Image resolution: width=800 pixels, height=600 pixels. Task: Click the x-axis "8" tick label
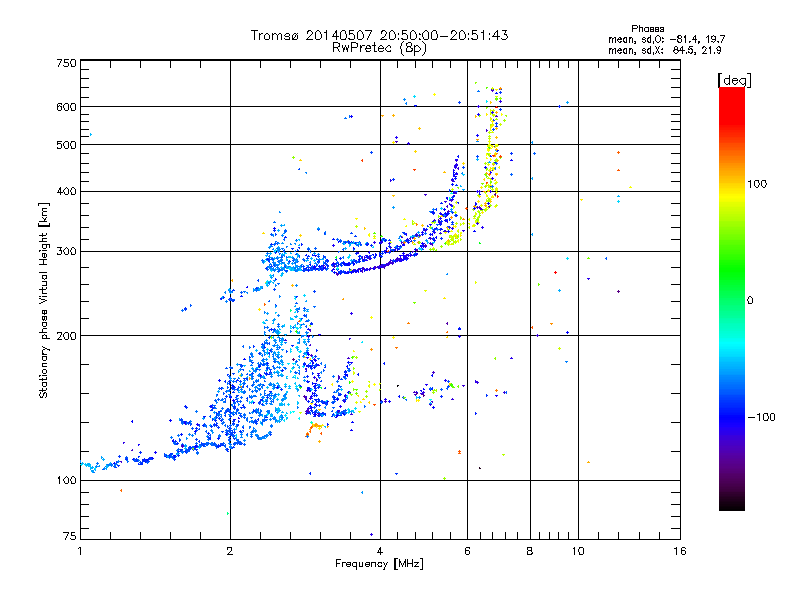[x=530, y=551]
